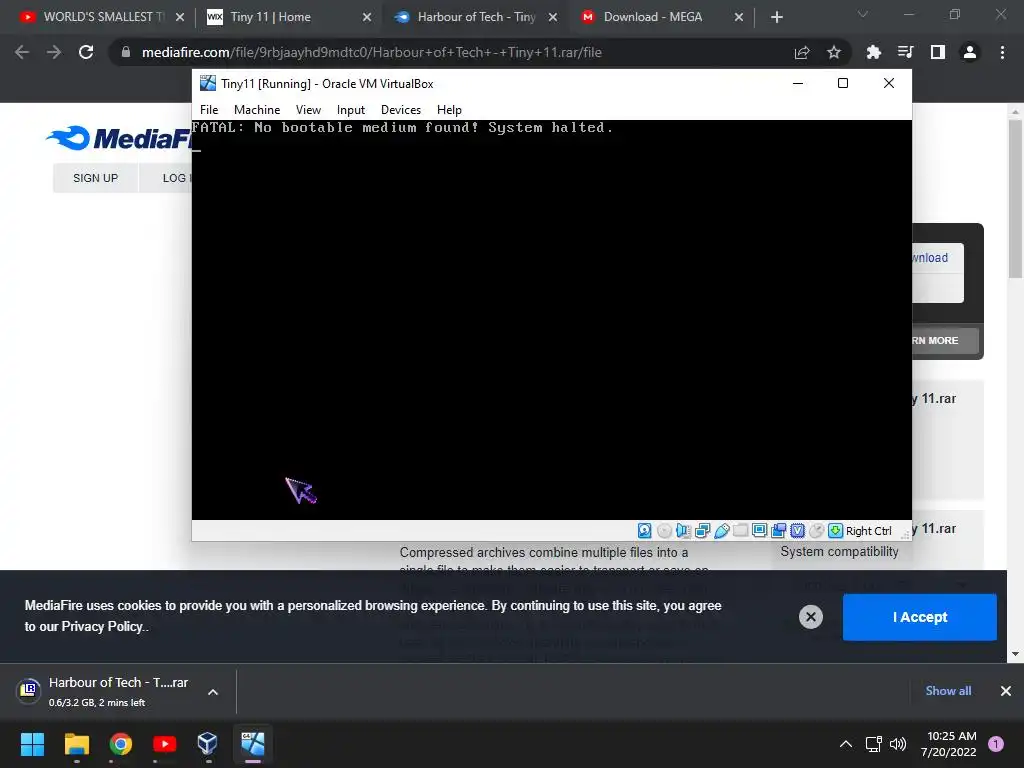Close the Tiny 11 | Home tab
This screenshot has width=1024, height=768.
(x=367, y=17)
